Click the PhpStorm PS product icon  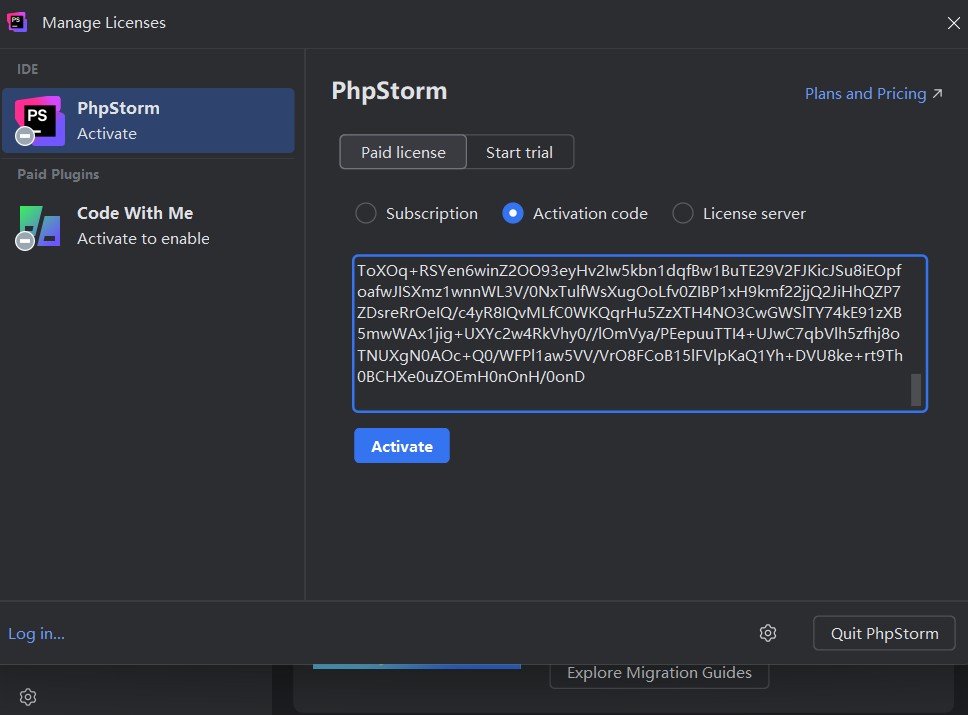click(x=39, y=120)
